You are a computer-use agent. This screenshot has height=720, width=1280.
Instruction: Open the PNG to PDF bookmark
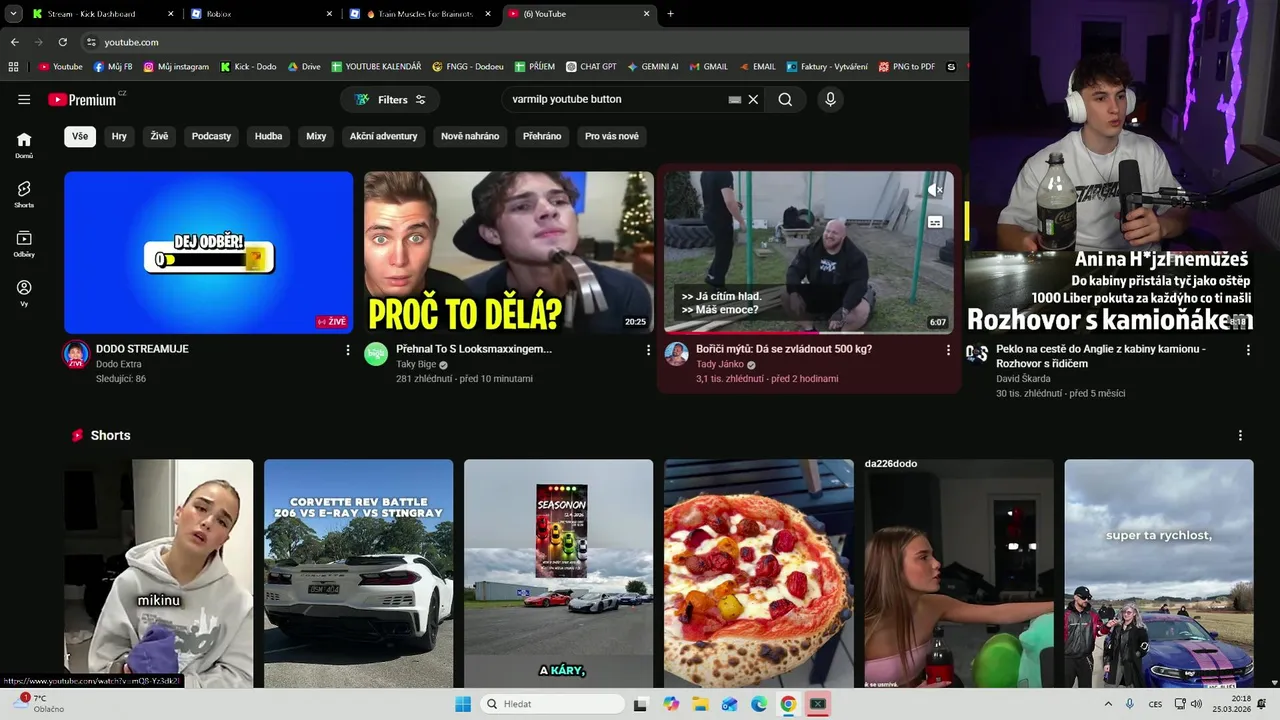[906, 67]
